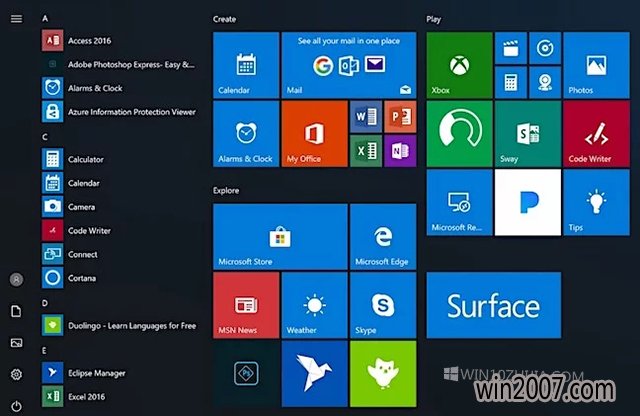Open the My Office tile
The width and height of the screenshot is (640, 416).
[315, 134]
